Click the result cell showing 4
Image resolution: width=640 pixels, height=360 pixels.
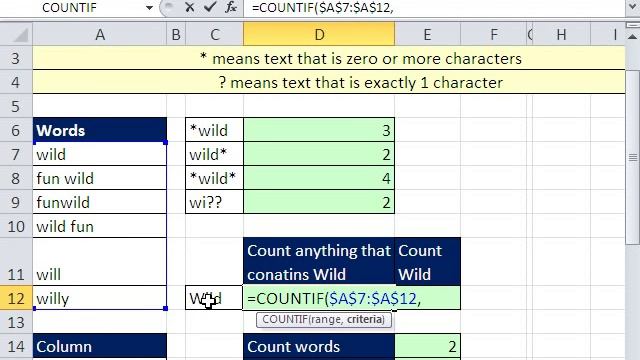coord(319,178)
